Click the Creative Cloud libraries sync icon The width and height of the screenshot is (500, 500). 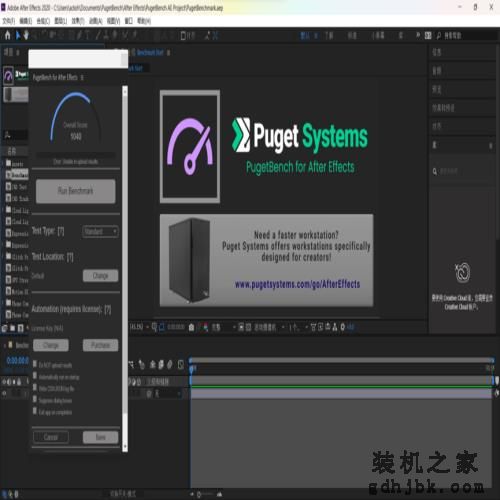(462, 272)
